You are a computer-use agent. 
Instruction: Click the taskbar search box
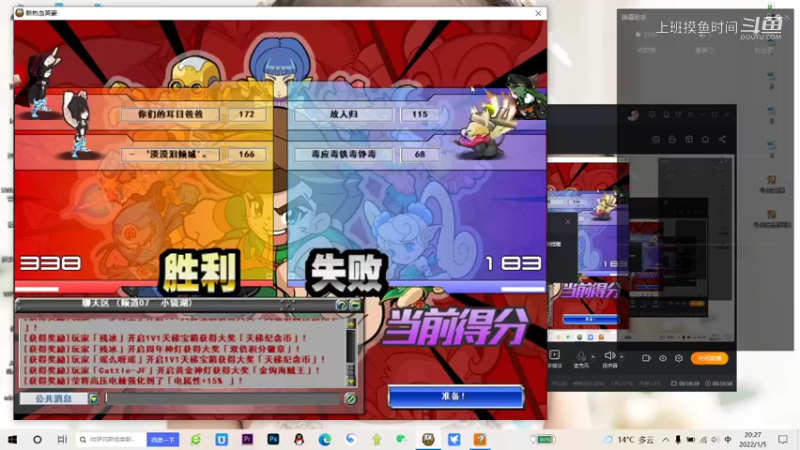pyautogui.click(x=111, y=439)
